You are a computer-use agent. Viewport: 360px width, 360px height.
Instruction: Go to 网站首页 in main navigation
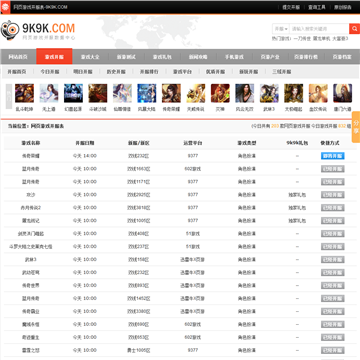point(18,57)
